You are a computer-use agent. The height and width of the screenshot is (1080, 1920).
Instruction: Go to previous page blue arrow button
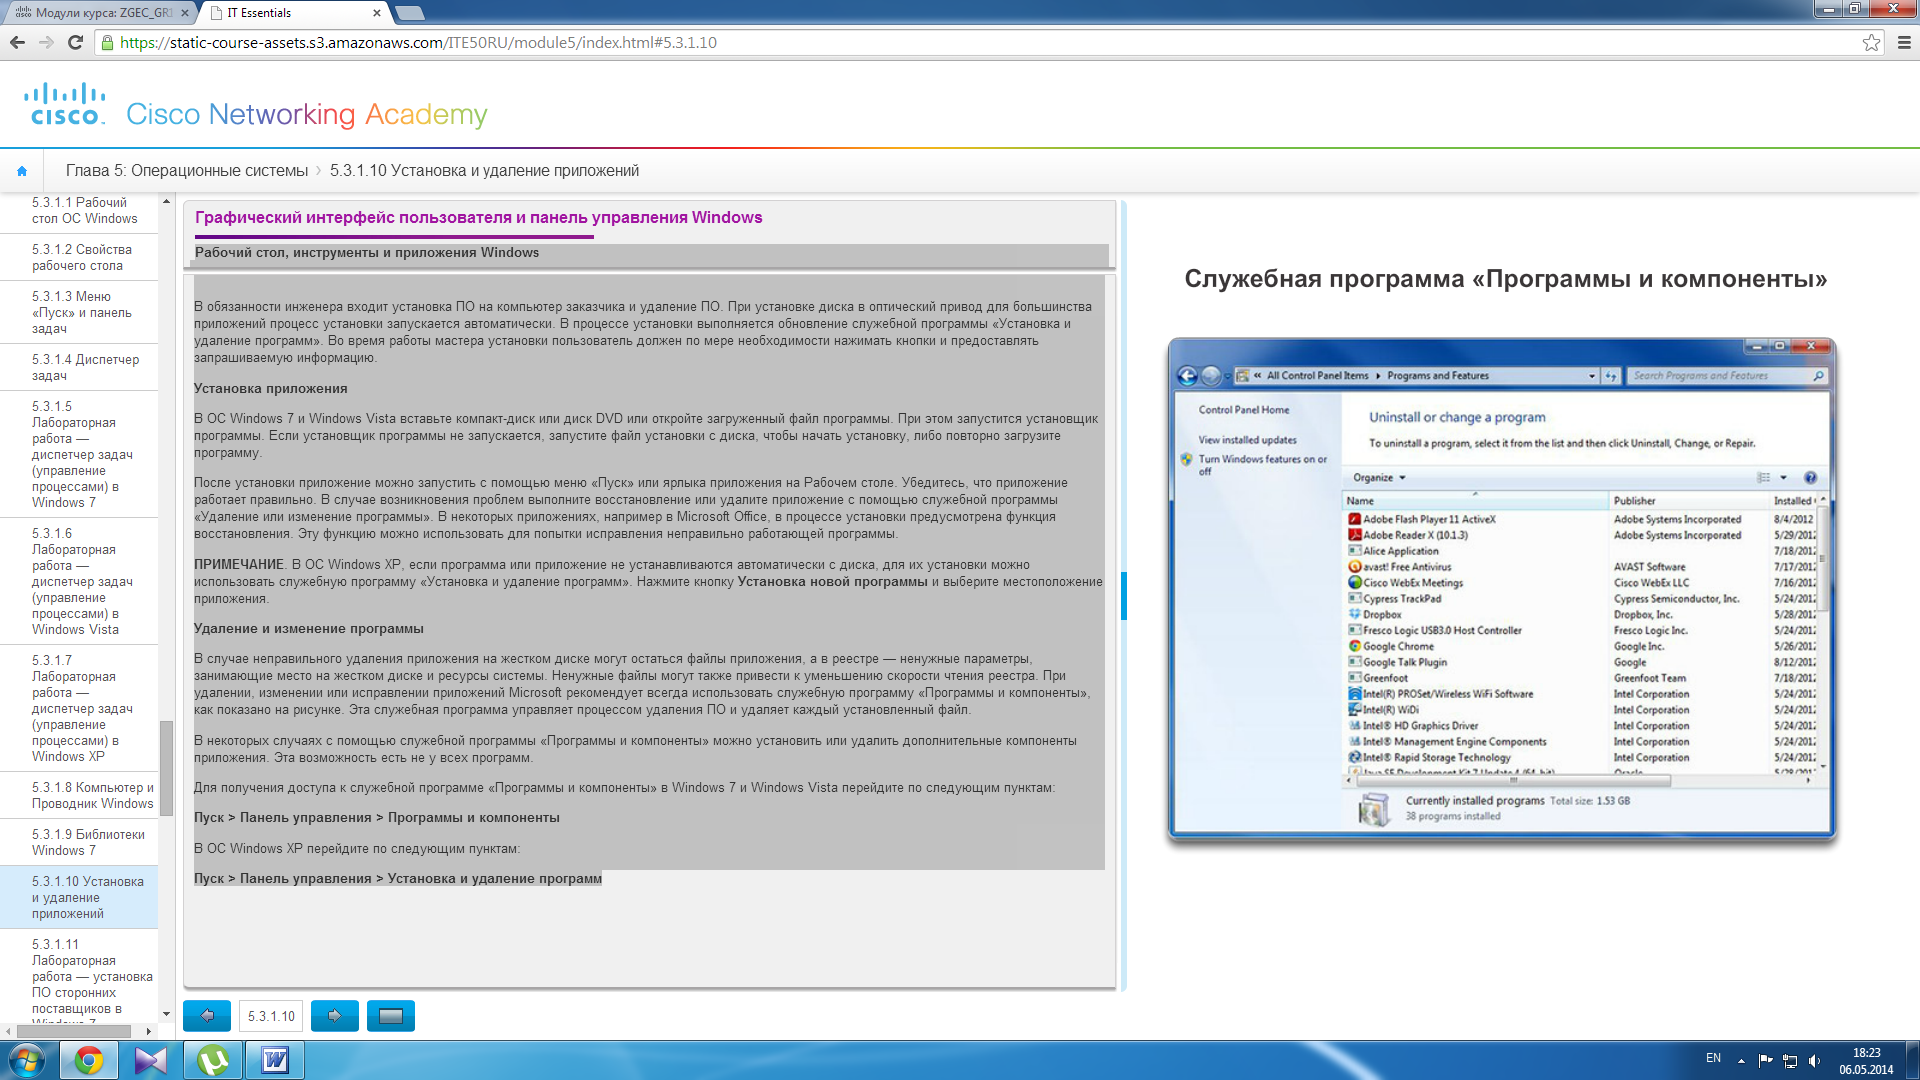pos(207,1015)
